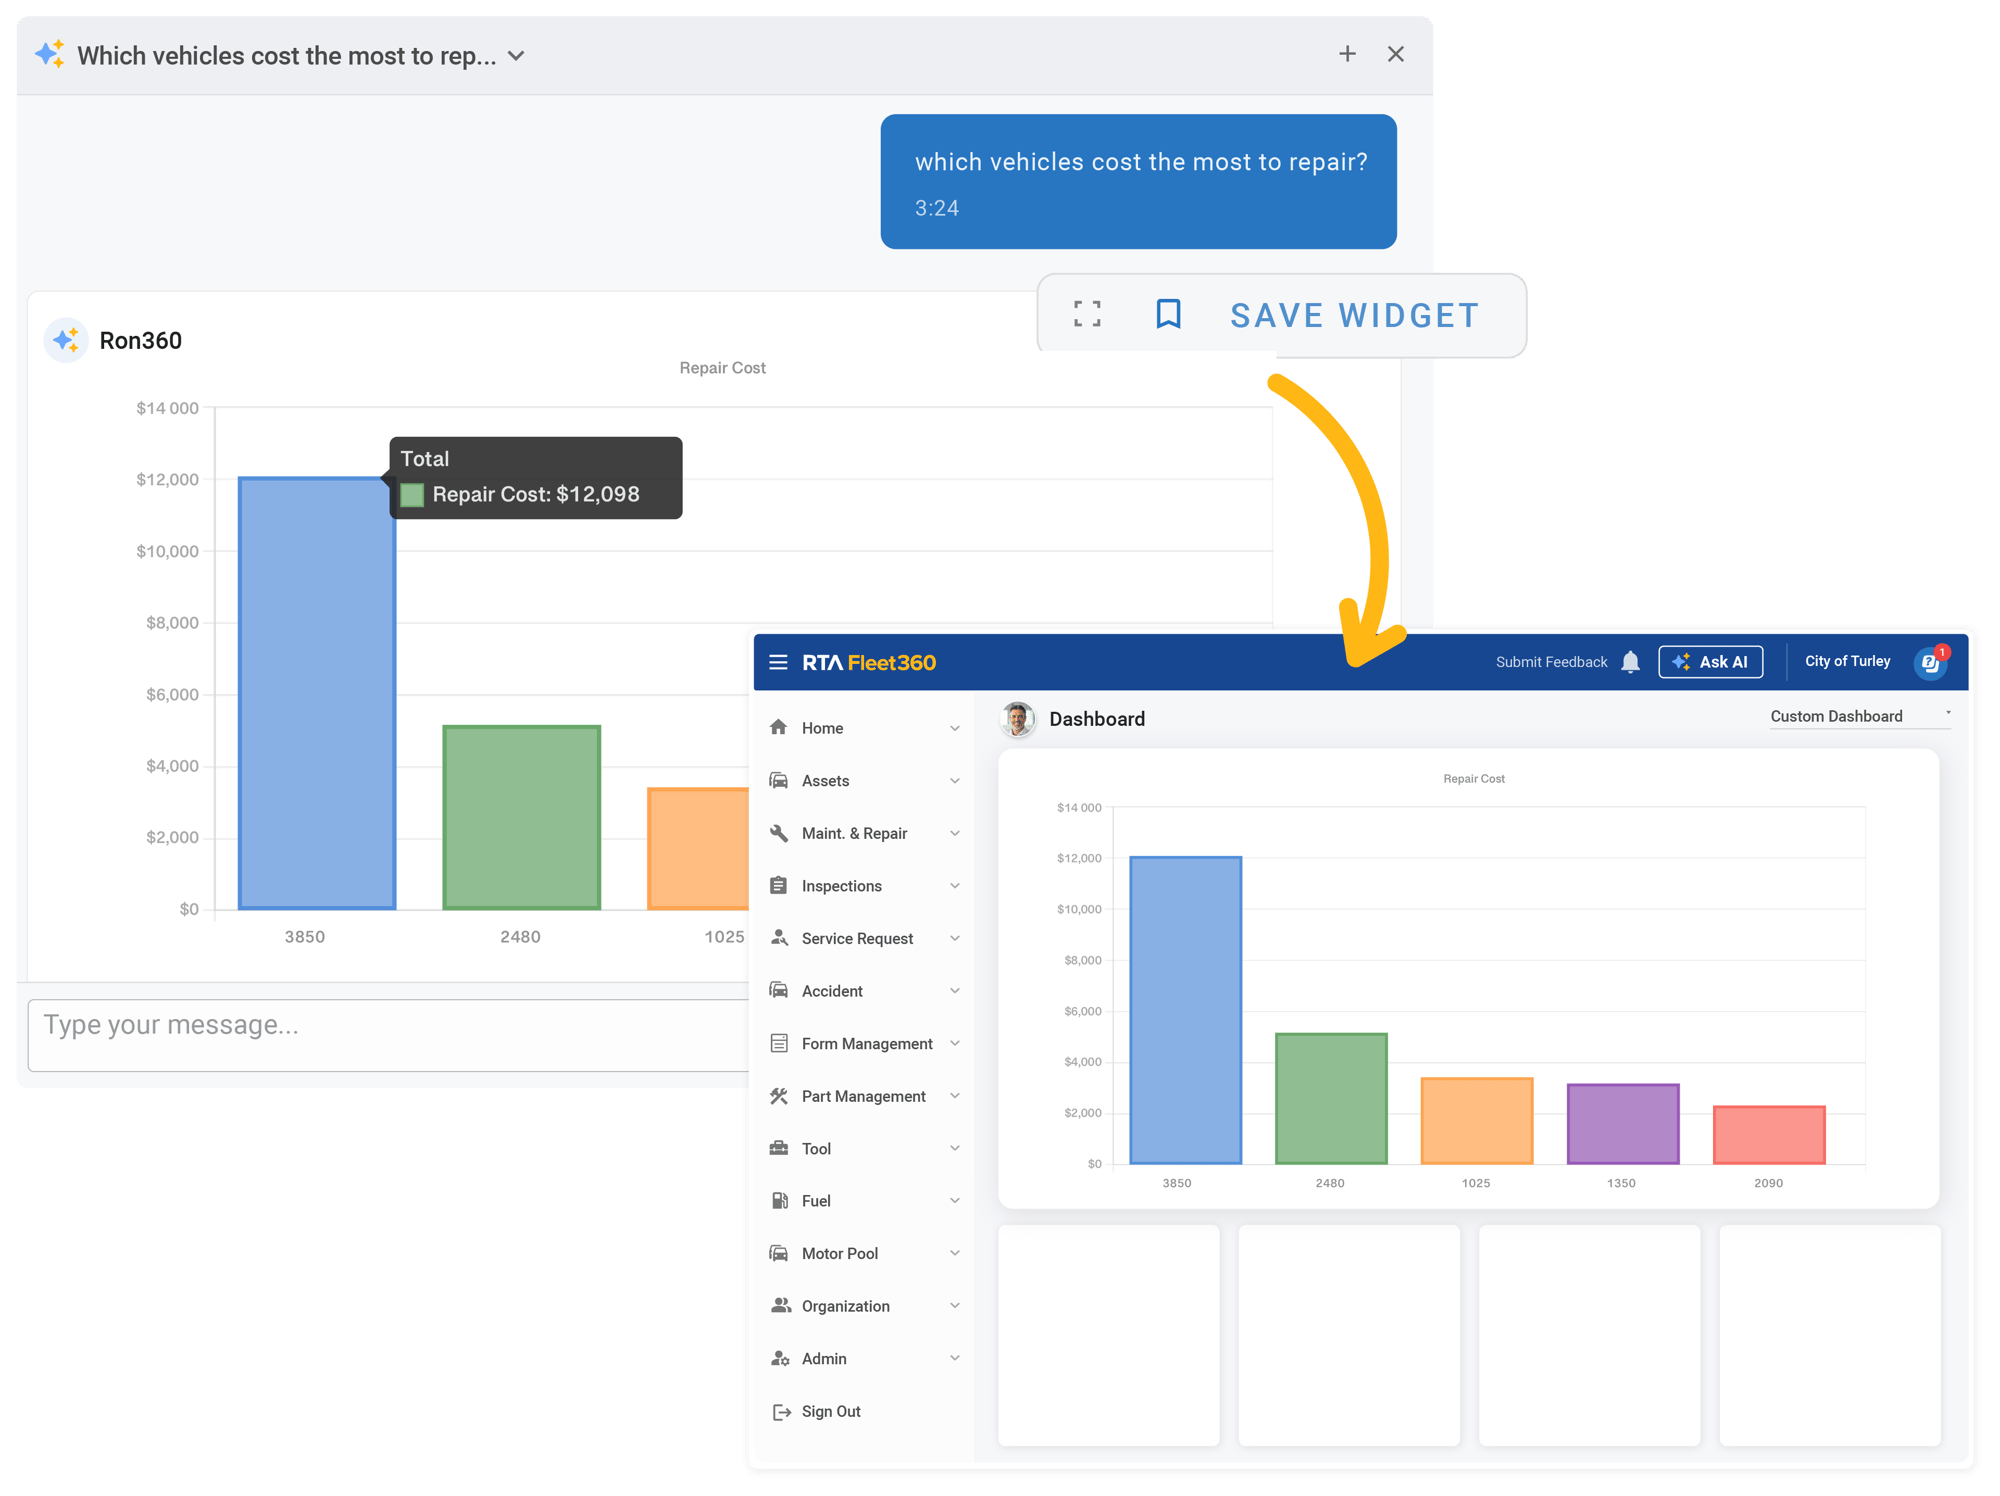The image size is (2000, 1496).
Task: Expand the Fuel chevron
Action: (955, 1201)
